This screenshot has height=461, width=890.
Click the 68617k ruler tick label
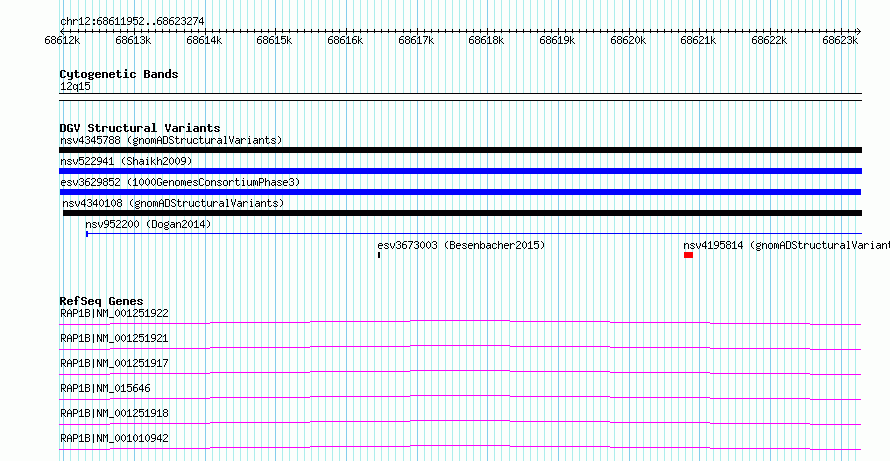click(x=416, y=40)
